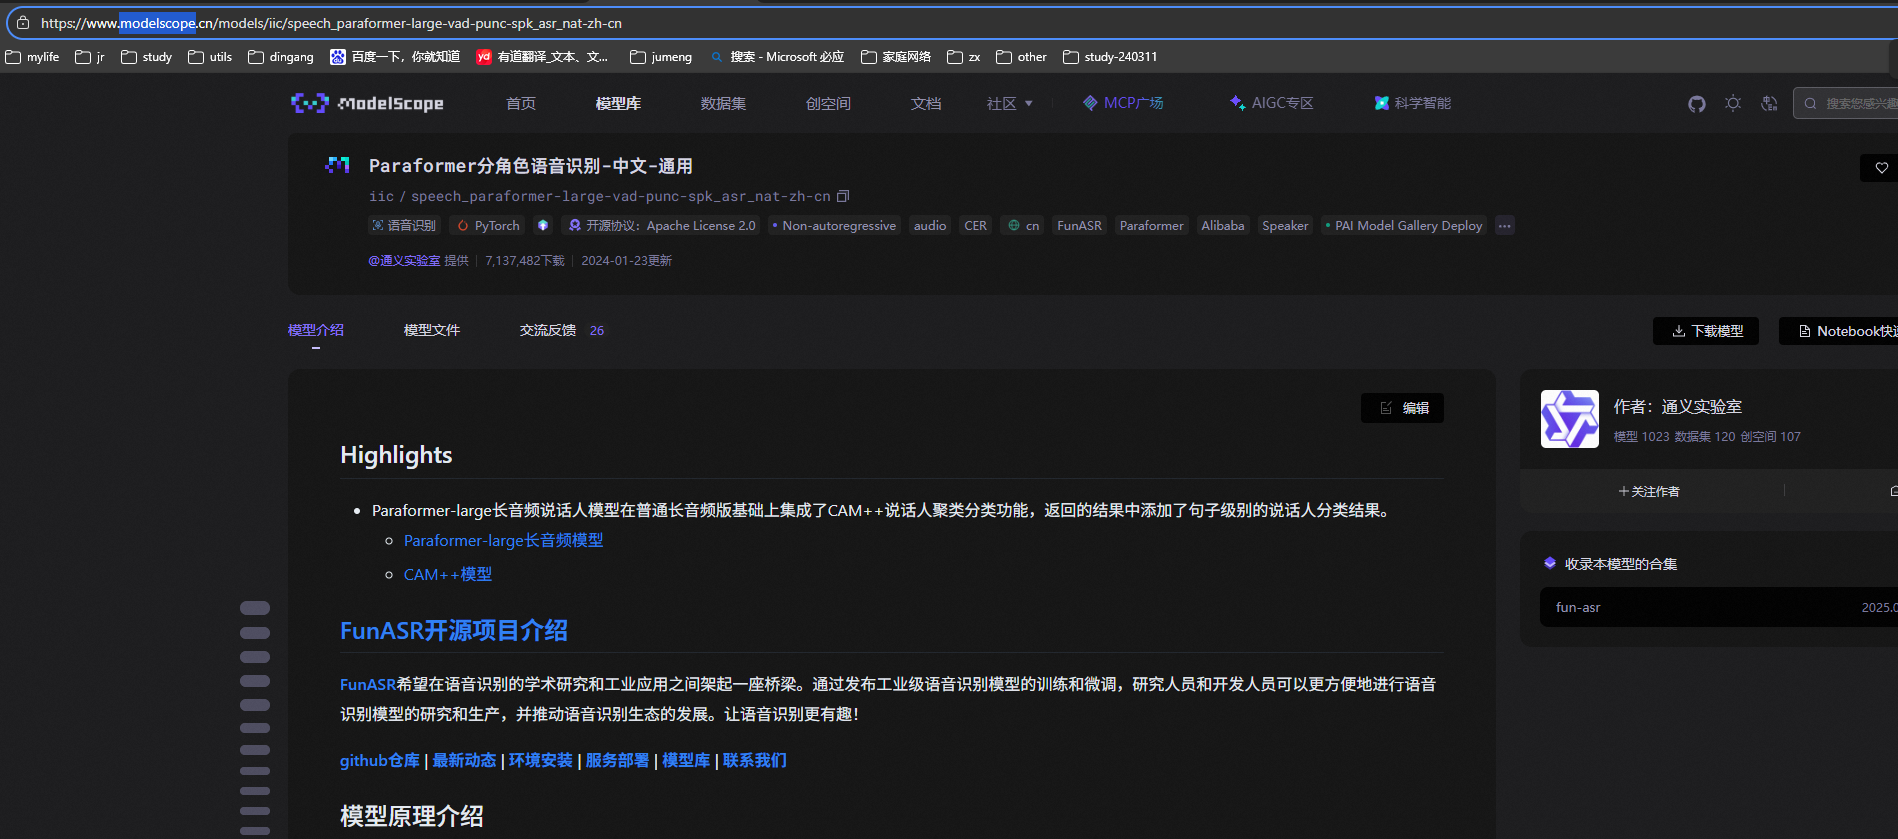Click the lock icon in address bar
Screen dimensions: 1898x839
tap(23, 23)
